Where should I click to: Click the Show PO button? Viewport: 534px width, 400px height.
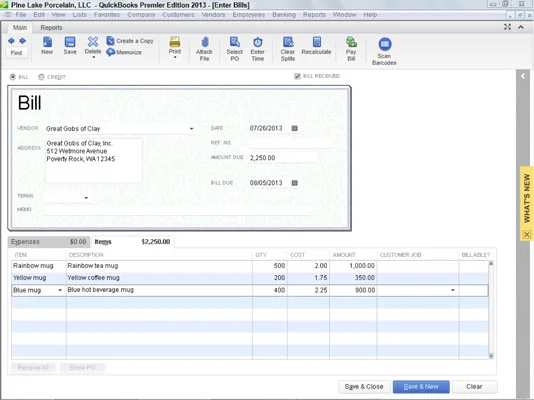(82, 368)
